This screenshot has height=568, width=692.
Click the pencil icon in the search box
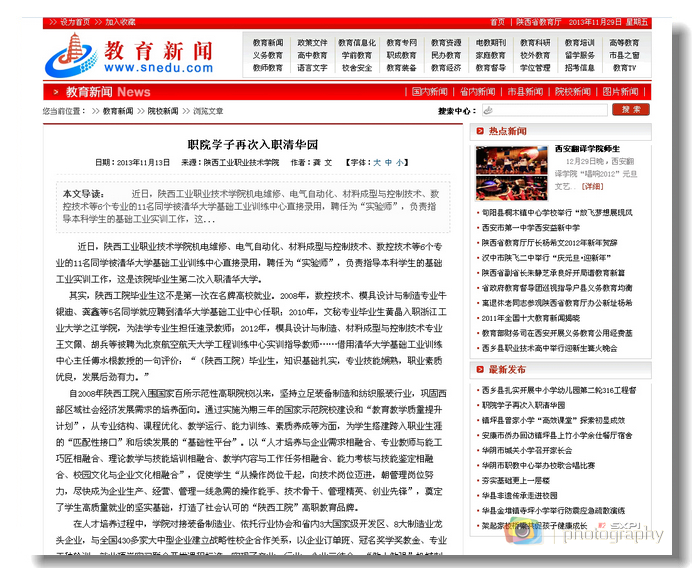tap(488, 110)
